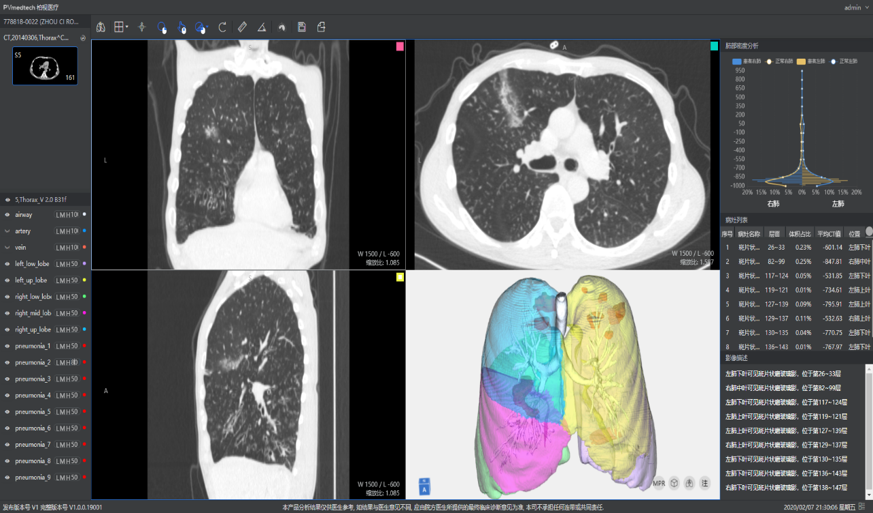Click the cube 3D view icon
The image size is (873, 513).
pyautogui.click(x=674, y=483)
